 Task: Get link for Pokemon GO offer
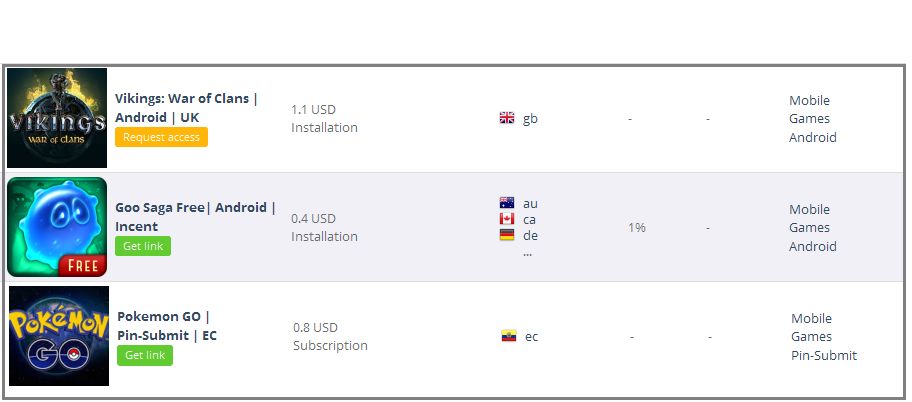(x=145, y=355)
